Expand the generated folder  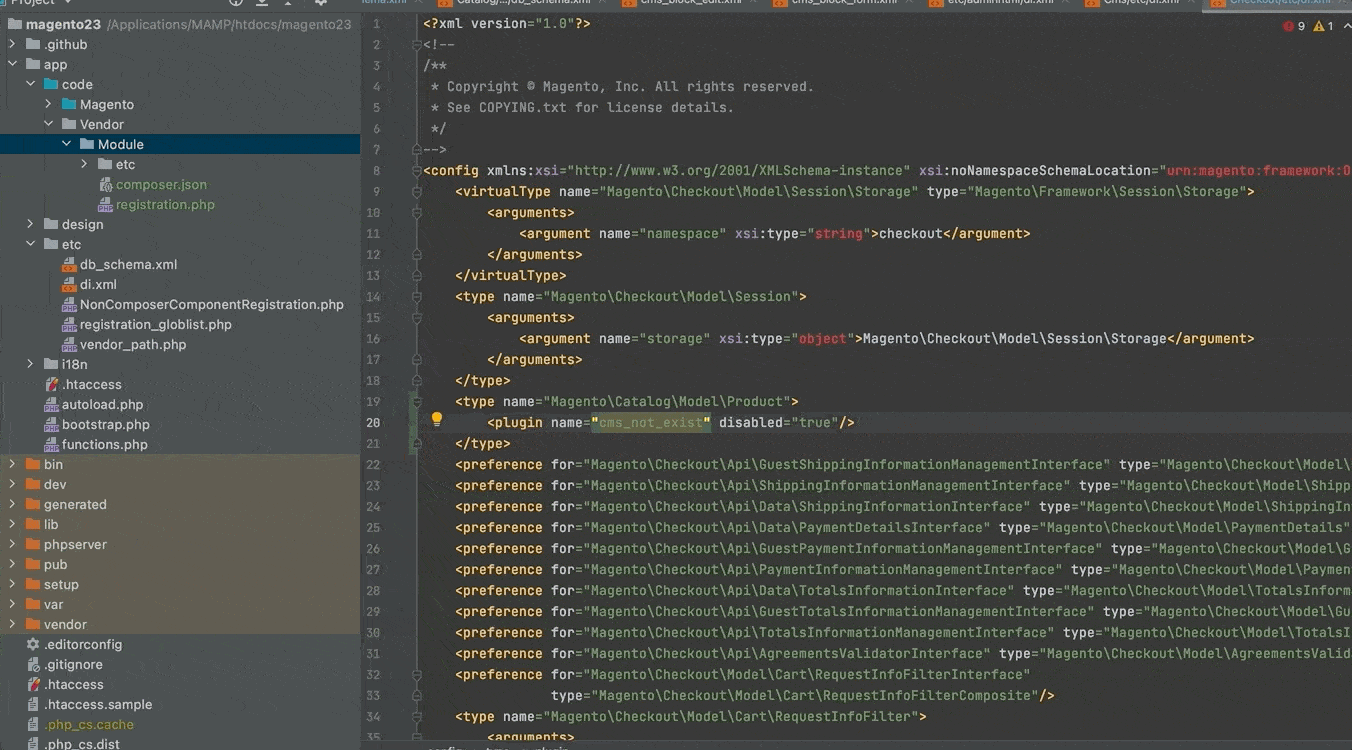pos(12,504)
